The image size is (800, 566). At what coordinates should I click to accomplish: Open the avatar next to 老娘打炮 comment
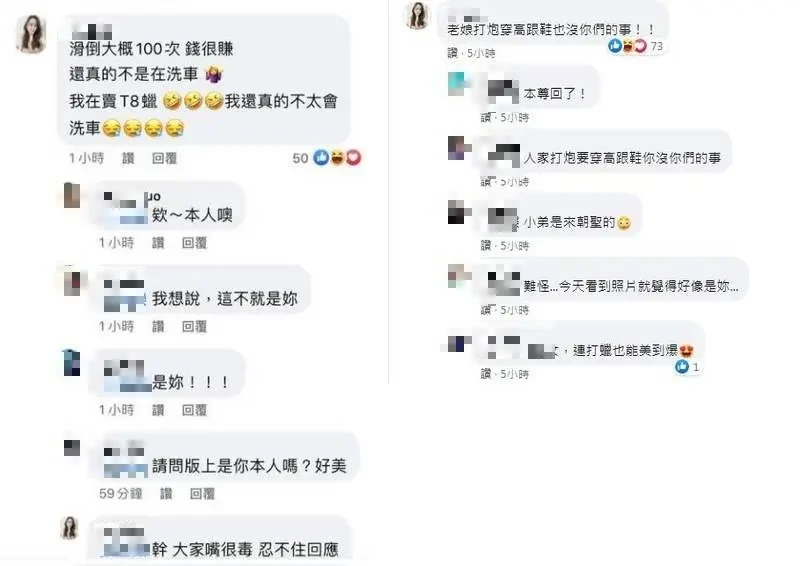coord(417,15)
